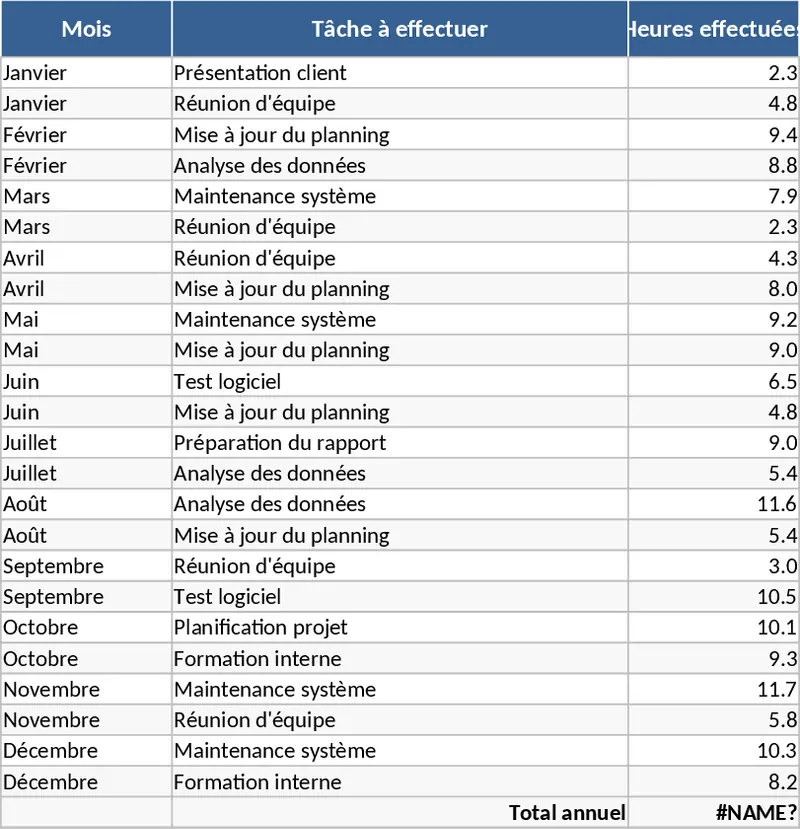
Task: Click the hours cell showing 3.0
Action: [713, 566]
